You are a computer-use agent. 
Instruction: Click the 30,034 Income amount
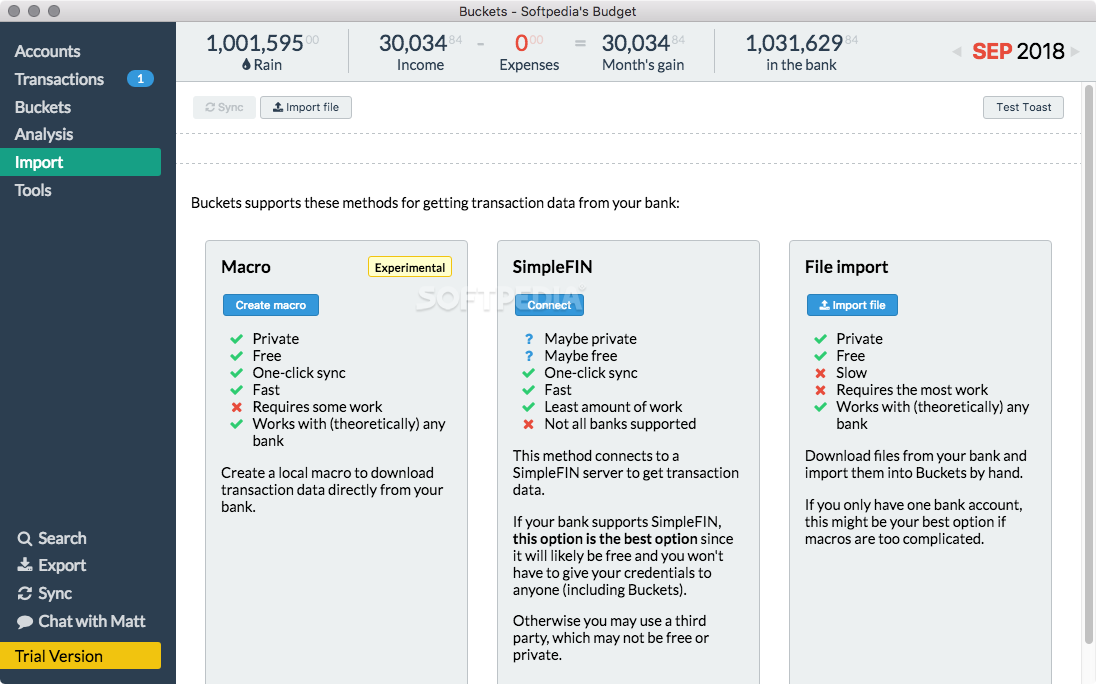[x=420, y=43]
